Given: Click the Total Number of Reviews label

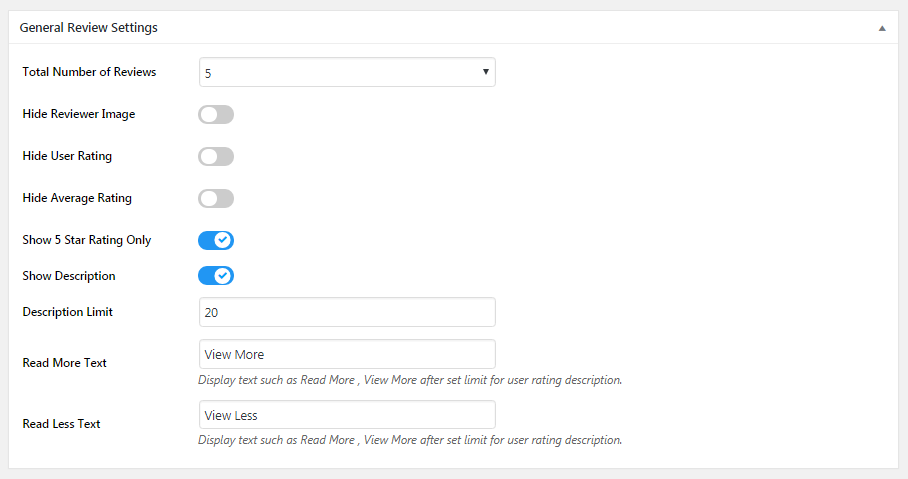Looking at the screenshot, I should pos(89,72).
